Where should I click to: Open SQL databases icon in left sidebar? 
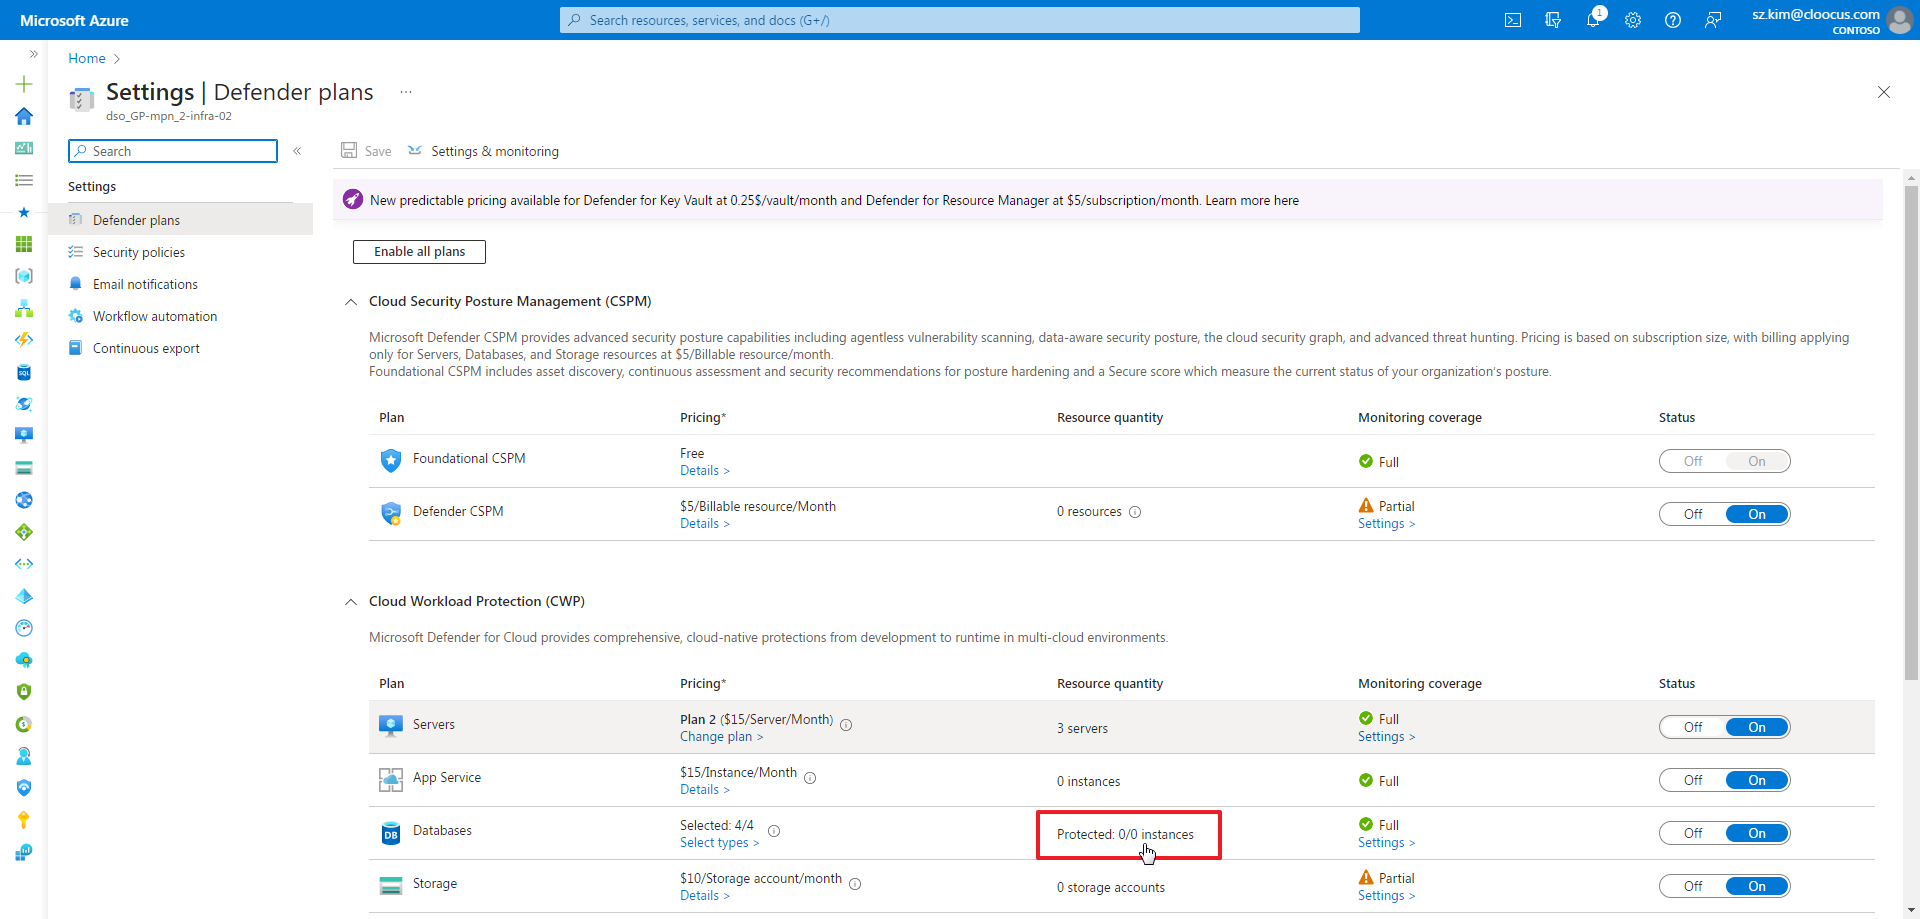click(x=24, y=372)
